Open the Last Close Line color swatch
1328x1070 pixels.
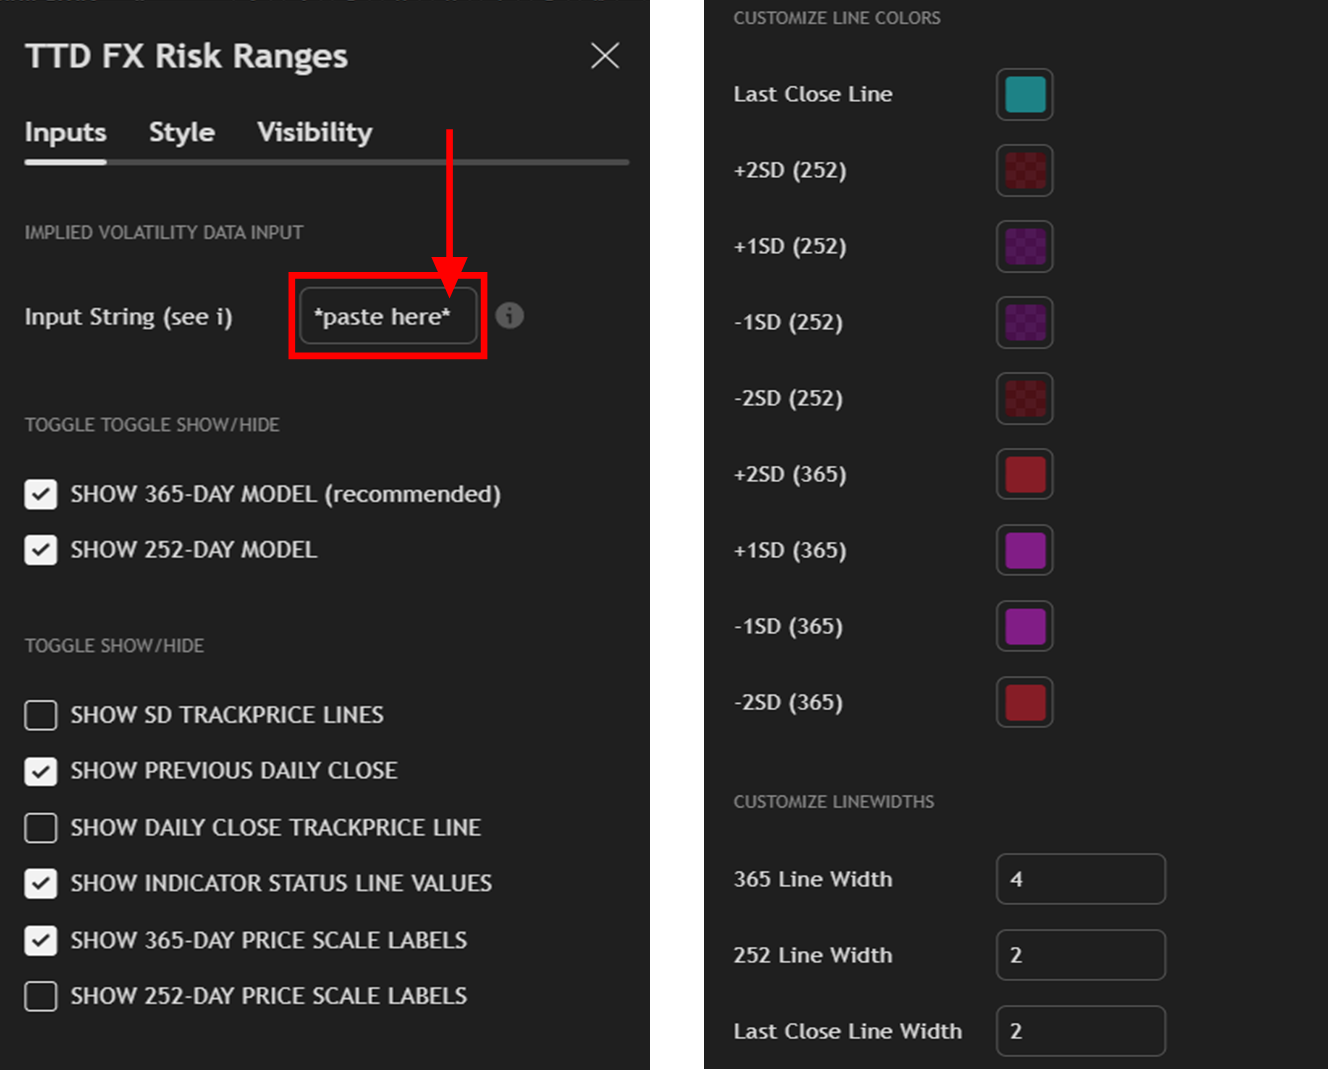1024,95
